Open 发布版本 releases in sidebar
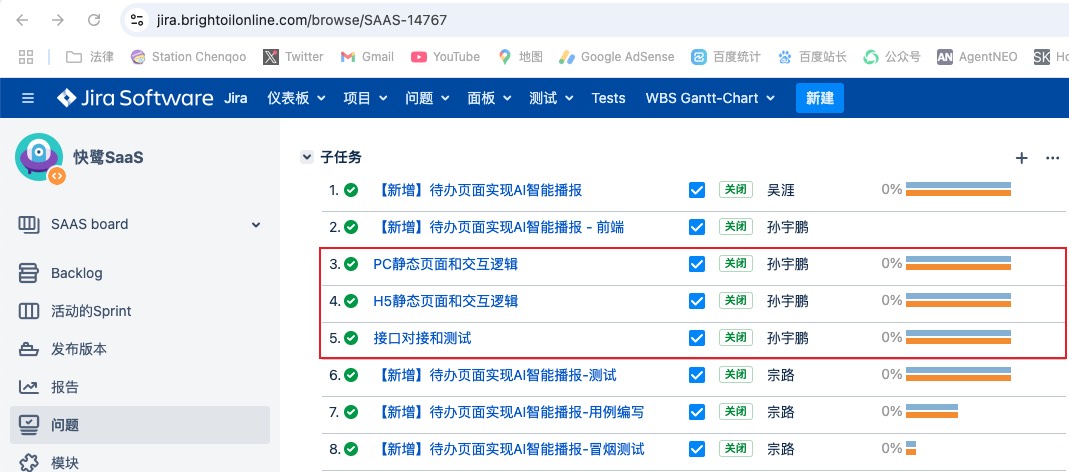 (x=78, y=349)
